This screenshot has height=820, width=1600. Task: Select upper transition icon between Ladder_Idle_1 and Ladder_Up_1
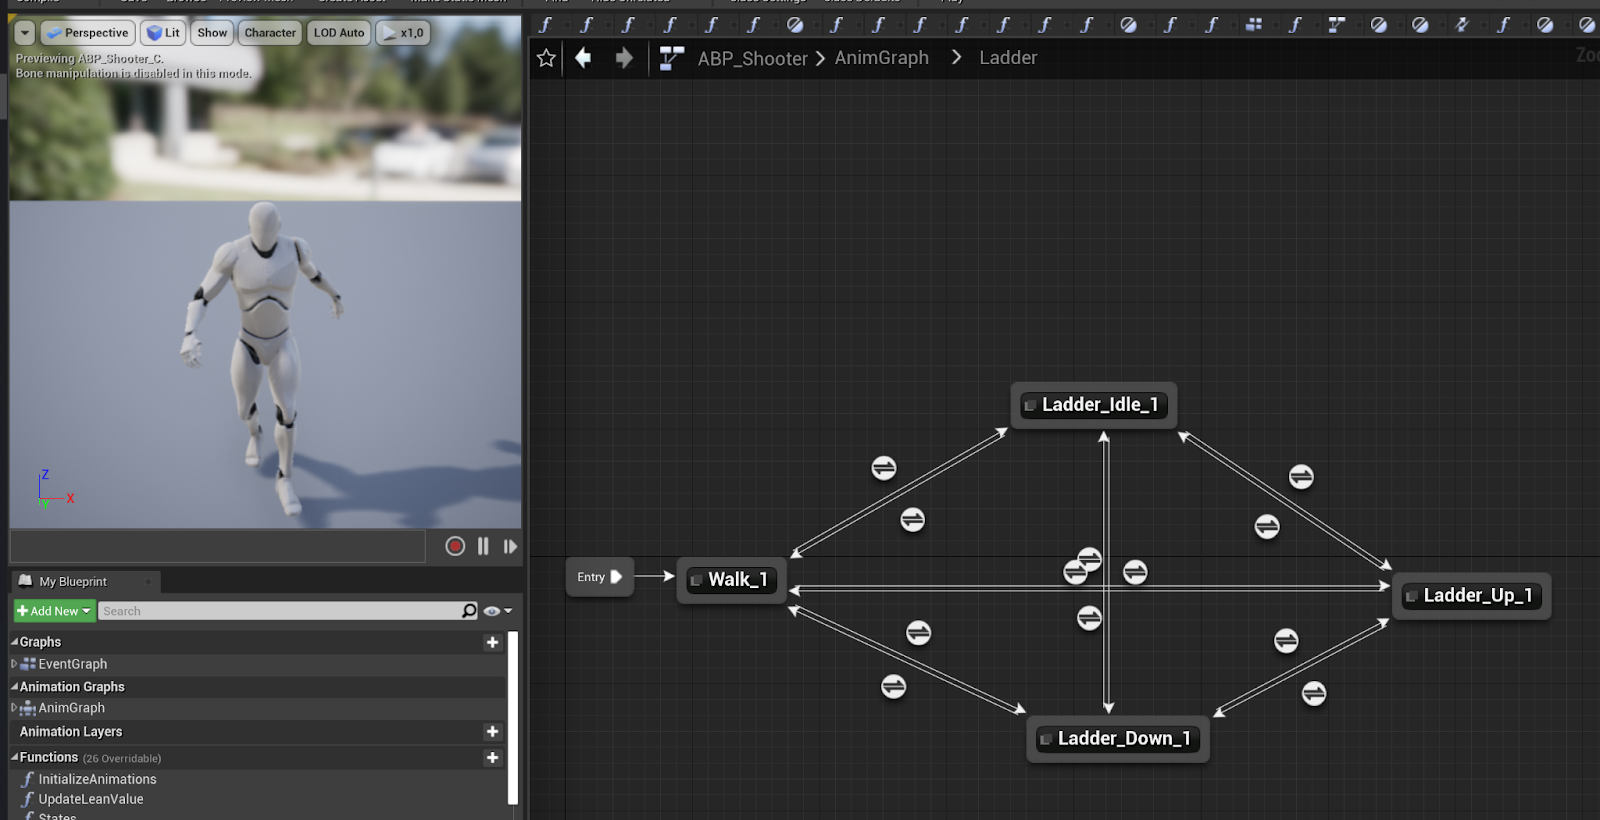point(1301,477)
